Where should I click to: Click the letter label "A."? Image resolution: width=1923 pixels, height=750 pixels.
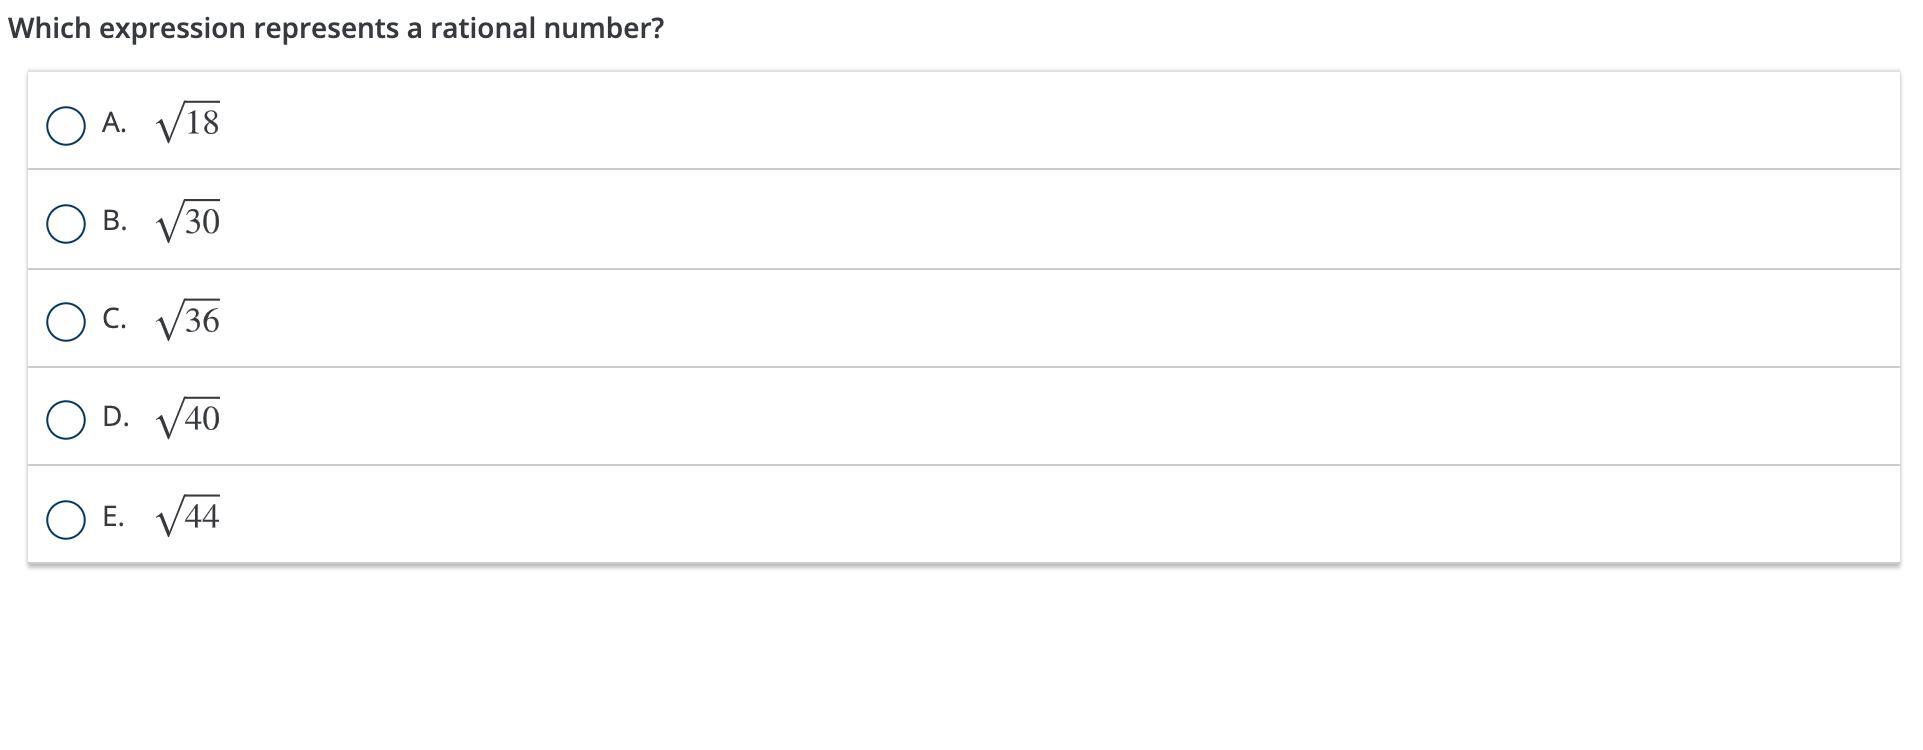(x=114, y=123)
